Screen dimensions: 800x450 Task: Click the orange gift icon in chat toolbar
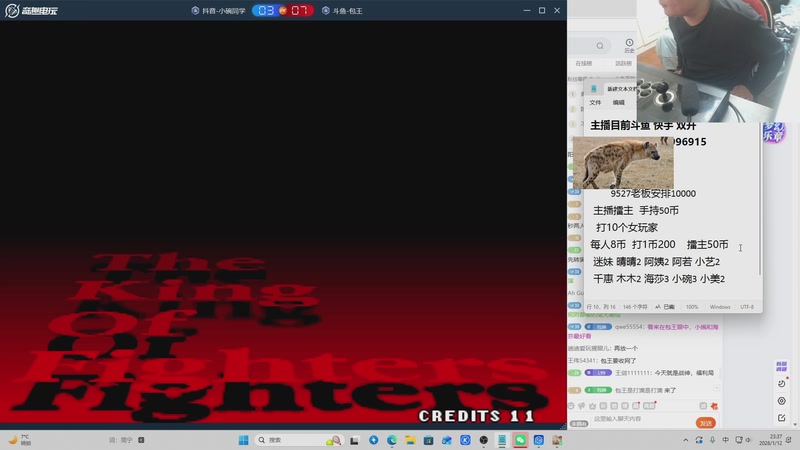point(714,406)
